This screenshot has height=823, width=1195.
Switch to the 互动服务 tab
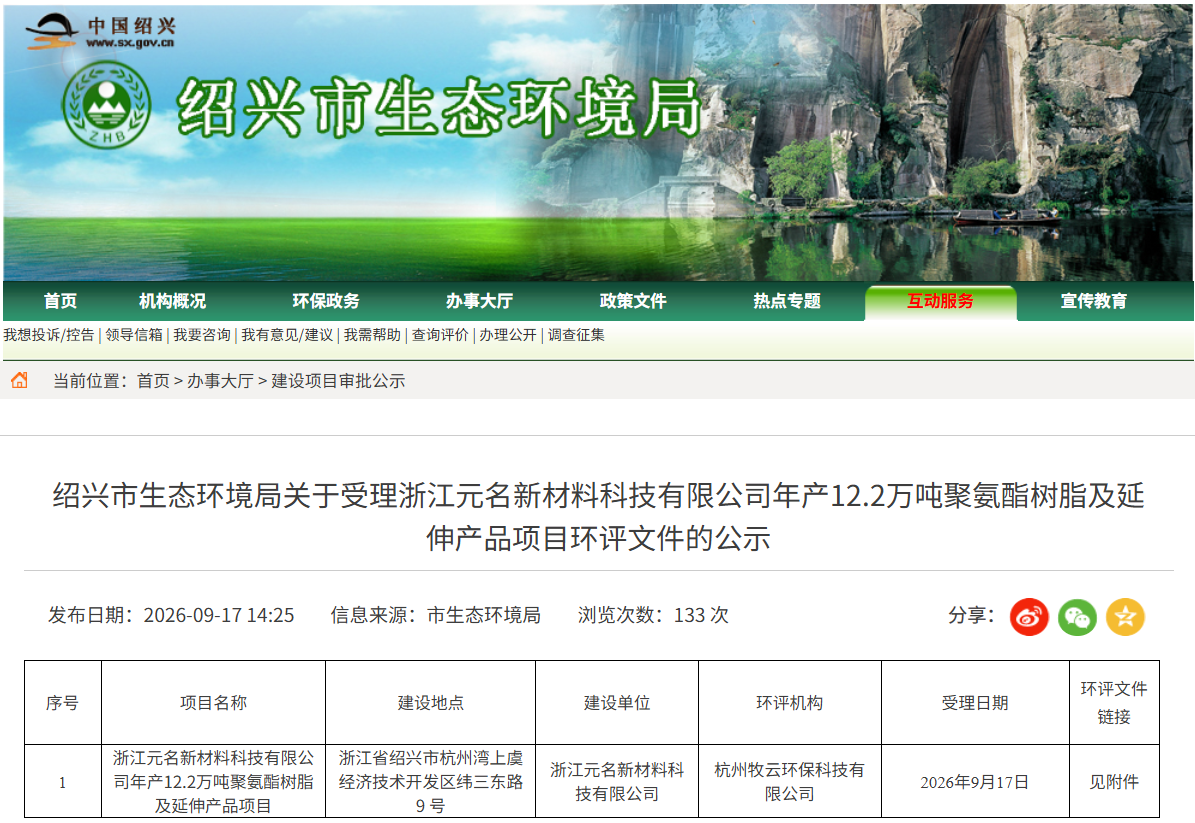click(x=940, y=303)
